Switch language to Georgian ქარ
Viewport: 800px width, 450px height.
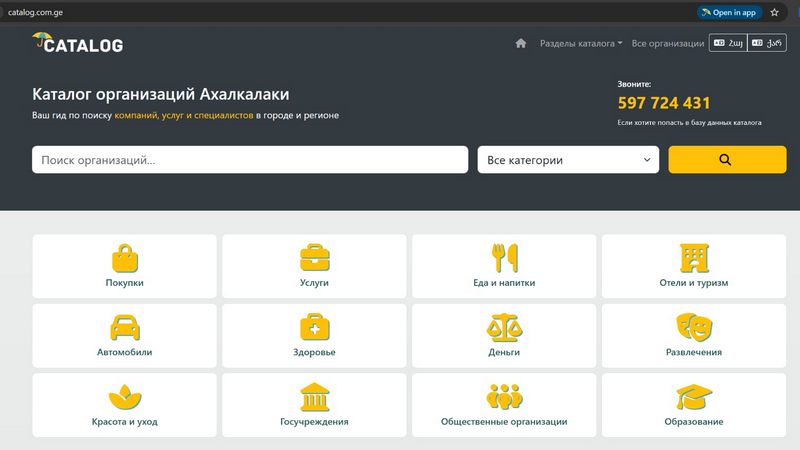tap(767, 43)
